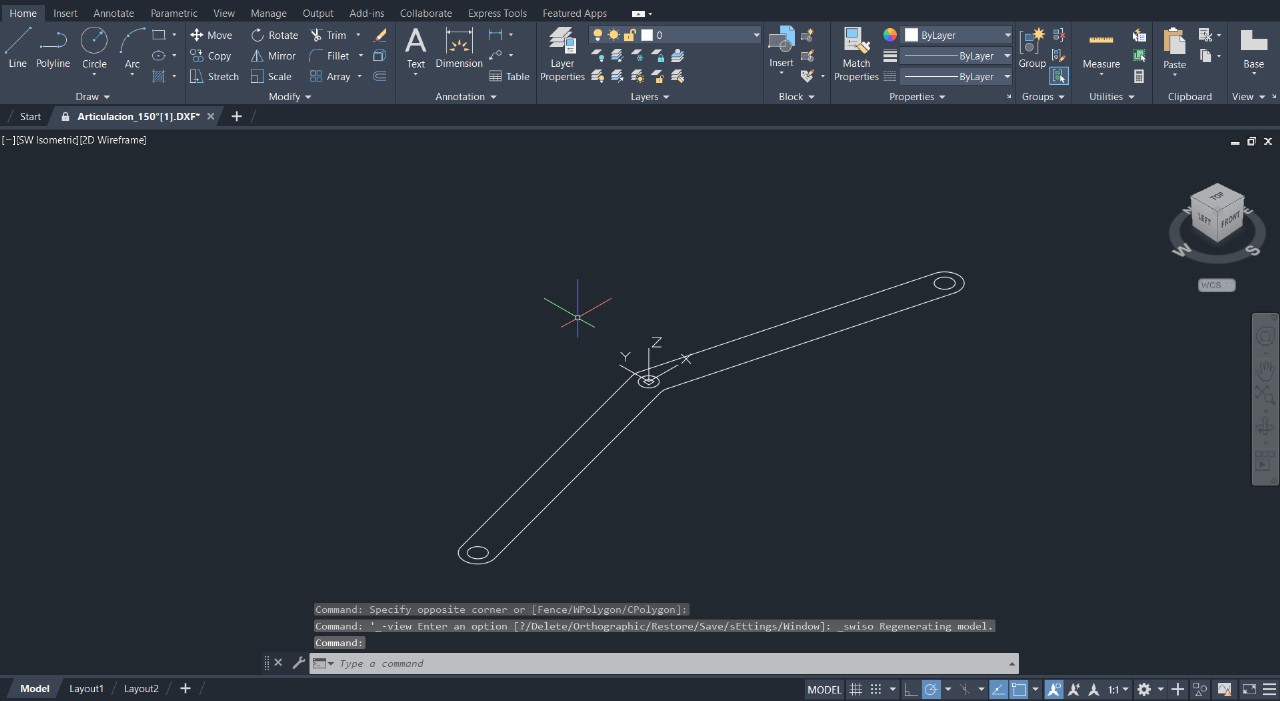Activate the Move tool

click(211, 35)
